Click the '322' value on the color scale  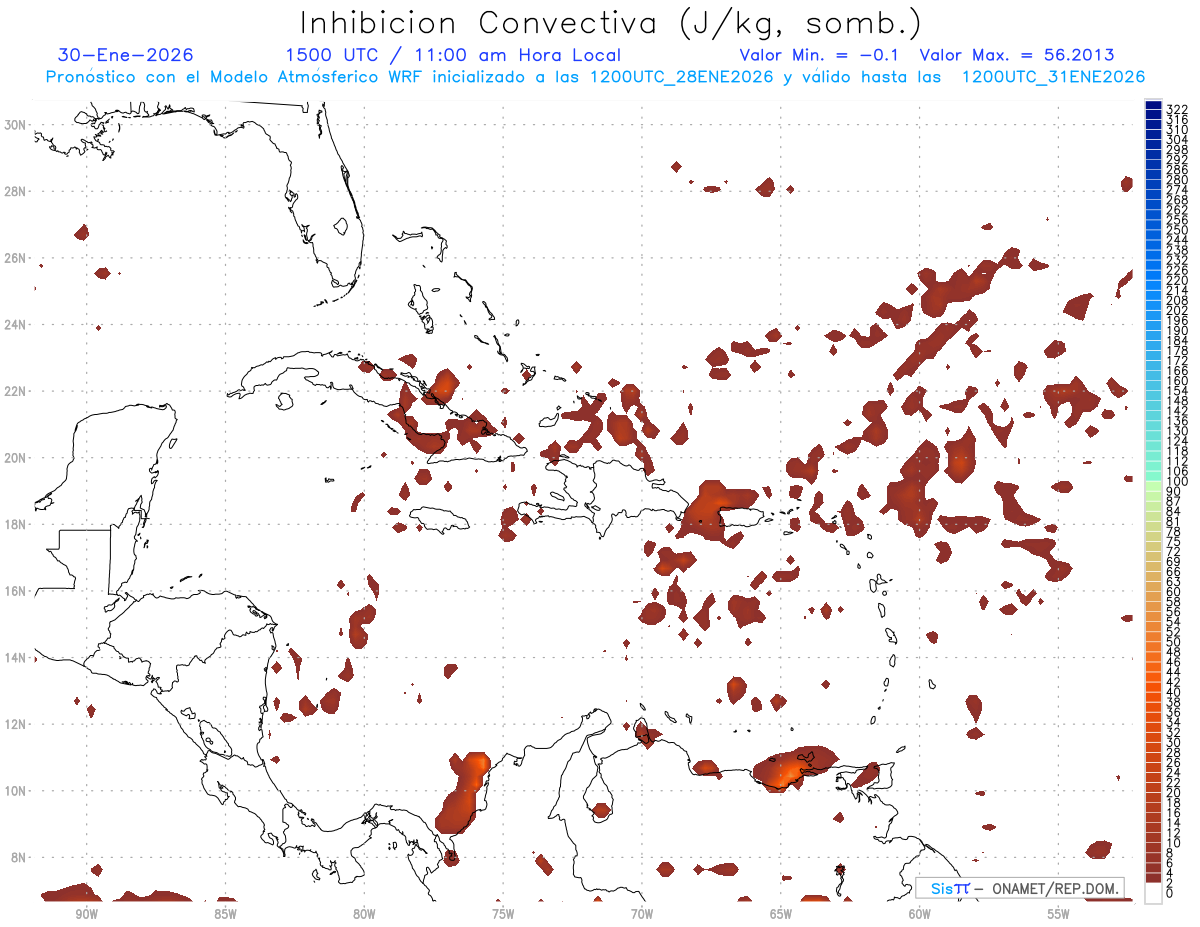1177,109
